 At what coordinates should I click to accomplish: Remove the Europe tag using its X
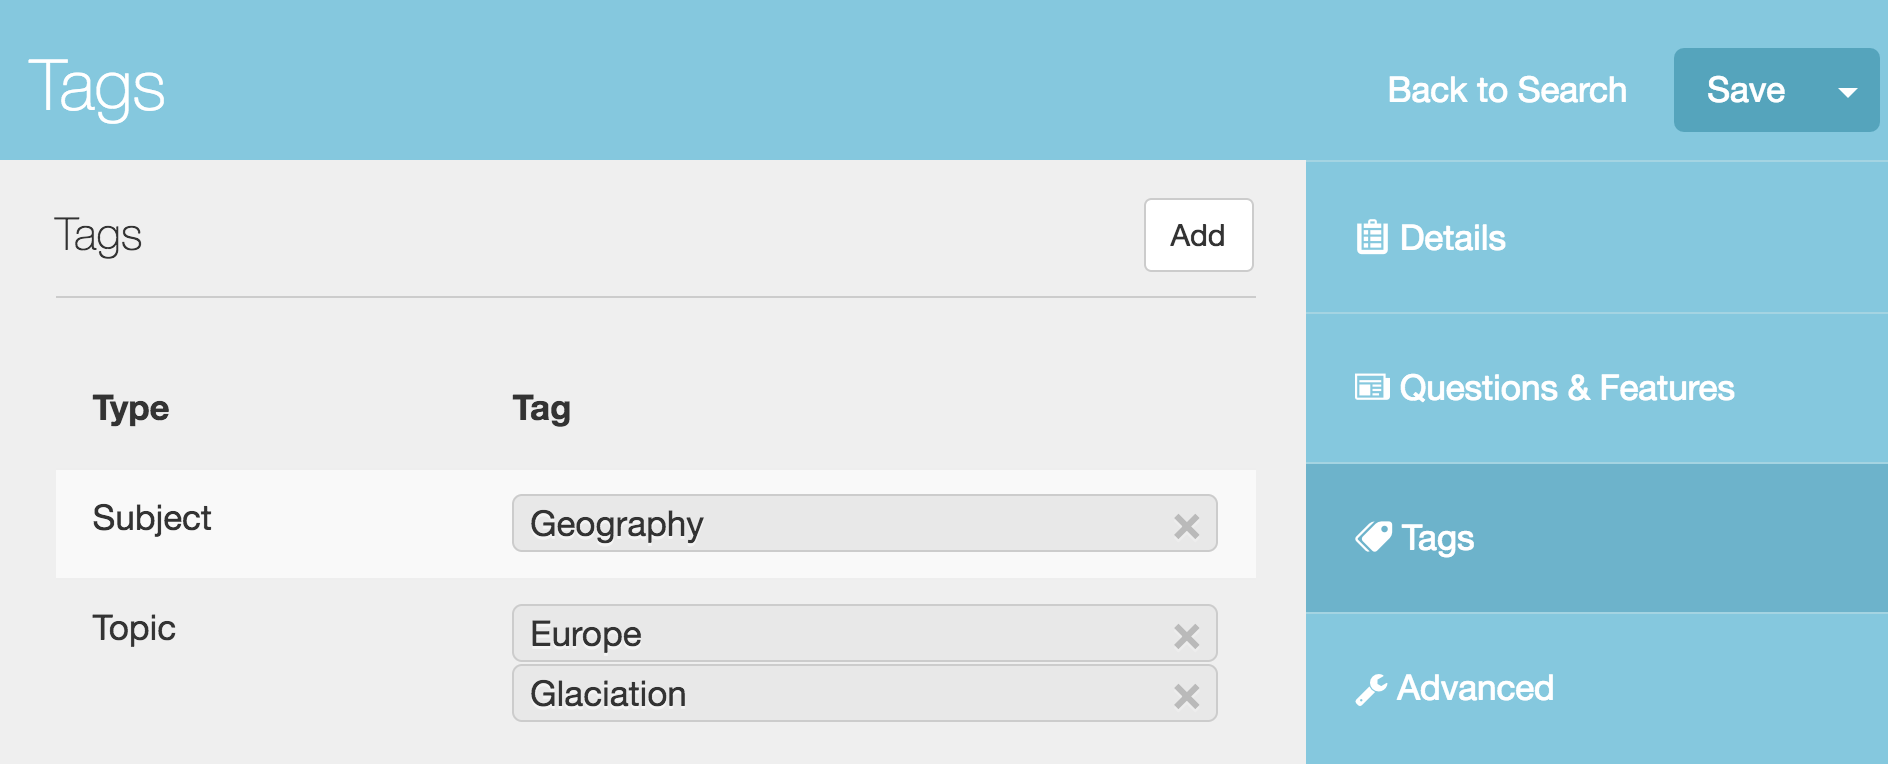point(1187,636)
